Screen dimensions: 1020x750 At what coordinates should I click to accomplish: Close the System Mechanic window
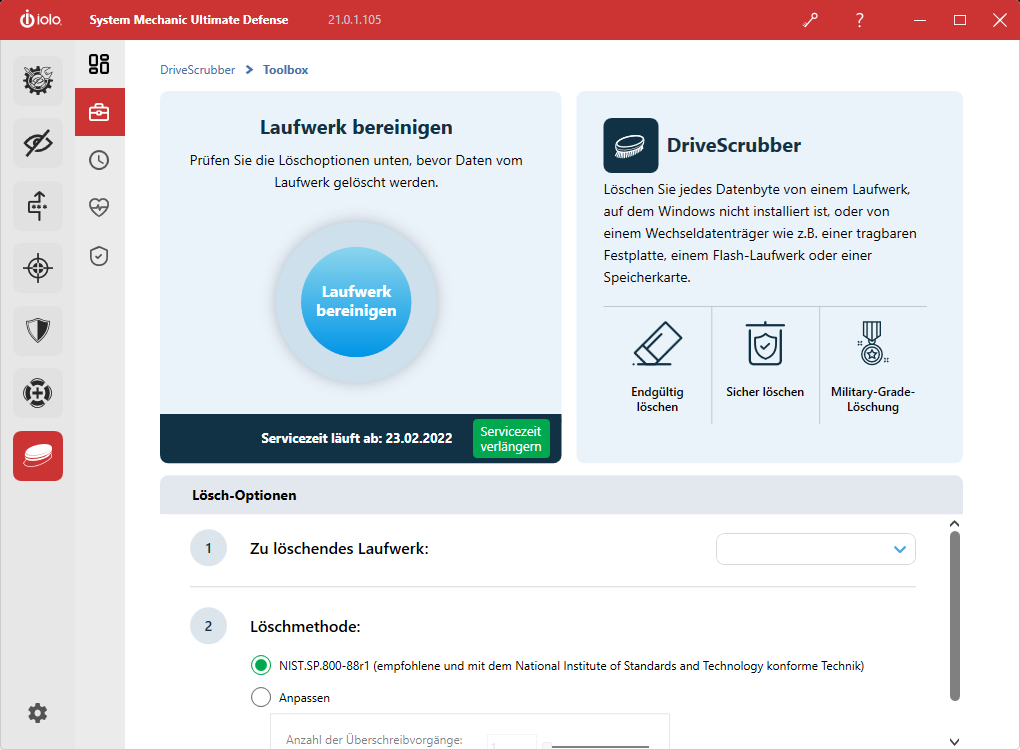click(x=1000, y=20)
